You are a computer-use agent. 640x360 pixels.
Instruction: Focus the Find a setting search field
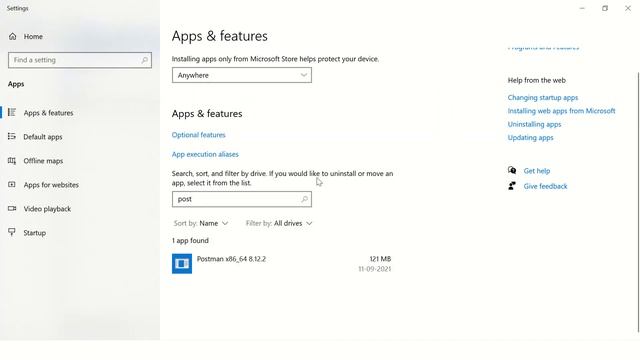[80, 60]
